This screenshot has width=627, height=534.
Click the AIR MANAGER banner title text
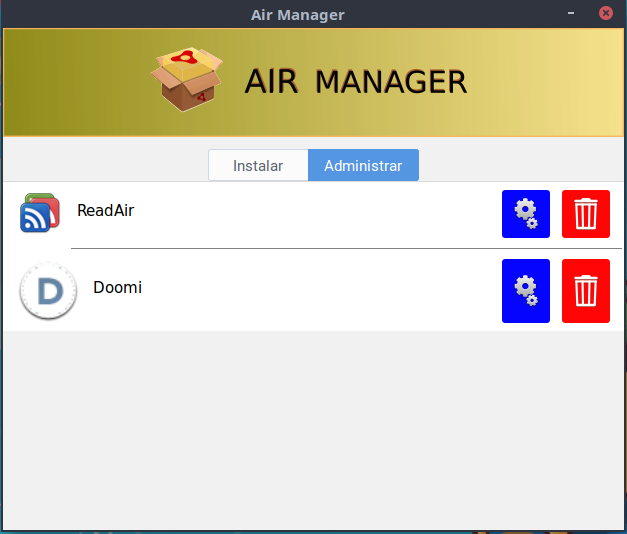pos(355,82)
